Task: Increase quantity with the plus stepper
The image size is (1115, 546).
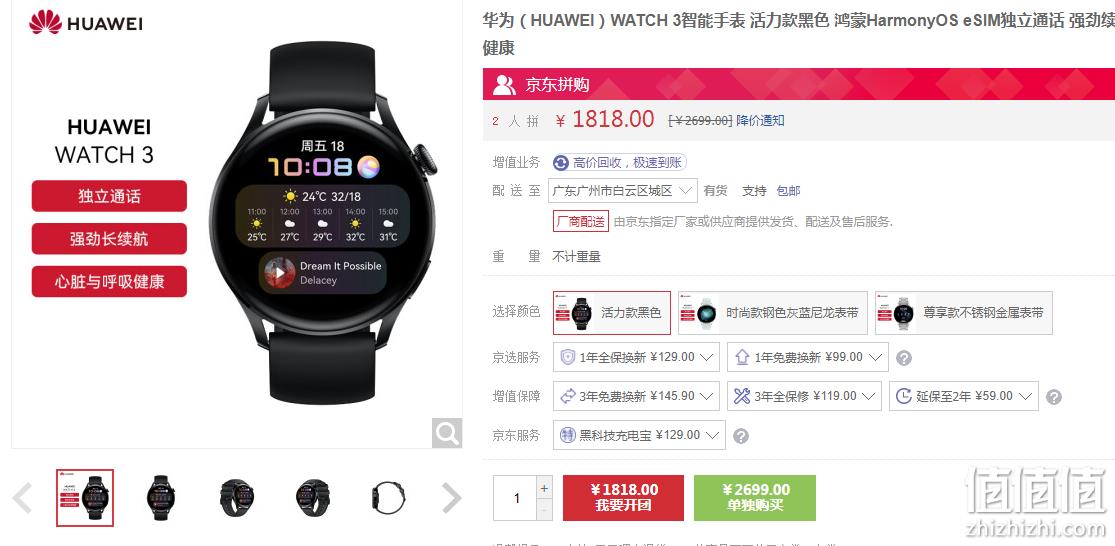Action: [x=544, y=488]
